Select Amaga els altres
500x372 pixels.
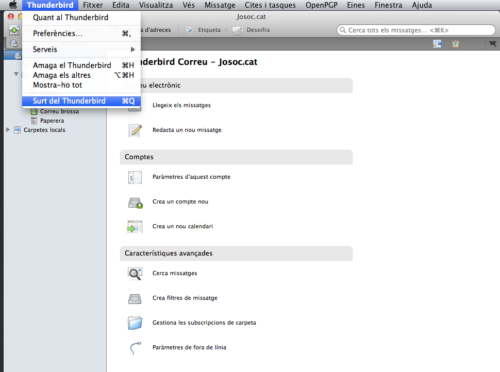[81, 75]
